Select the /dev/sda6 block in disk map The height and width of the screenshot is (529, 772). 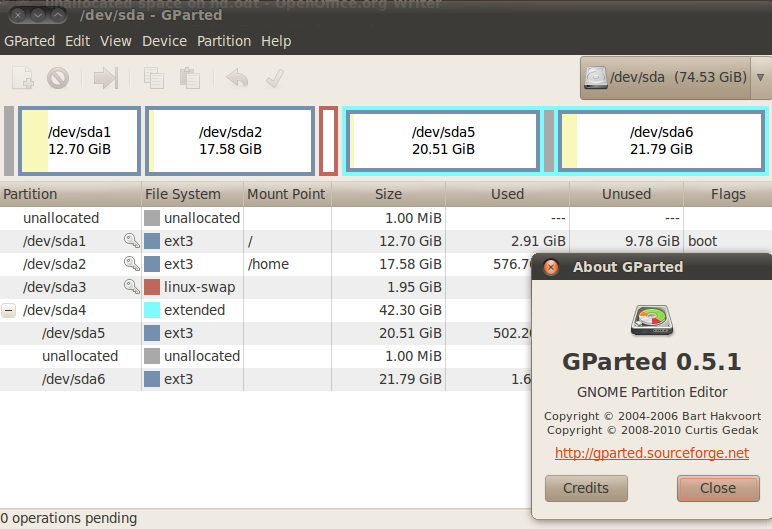[x=661, y=141]
